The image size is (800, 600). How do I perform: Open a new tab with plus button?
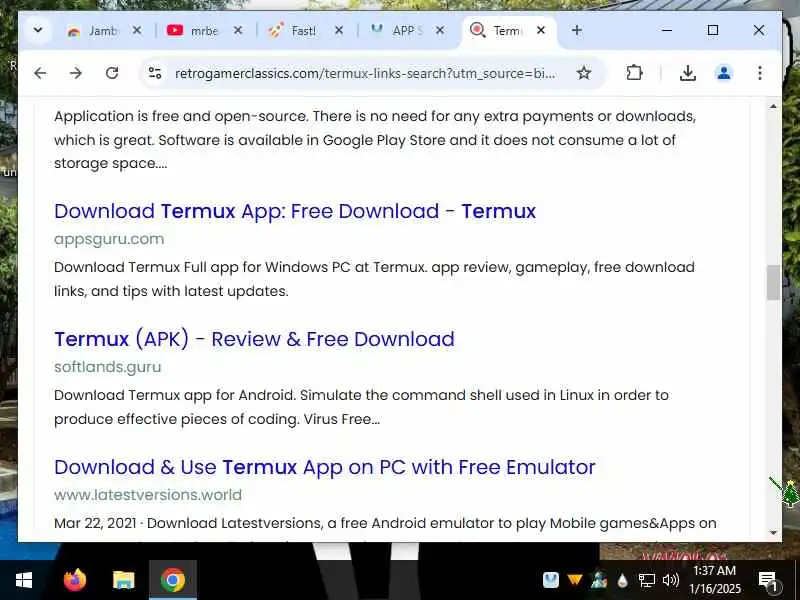click(x=577, y=31)
